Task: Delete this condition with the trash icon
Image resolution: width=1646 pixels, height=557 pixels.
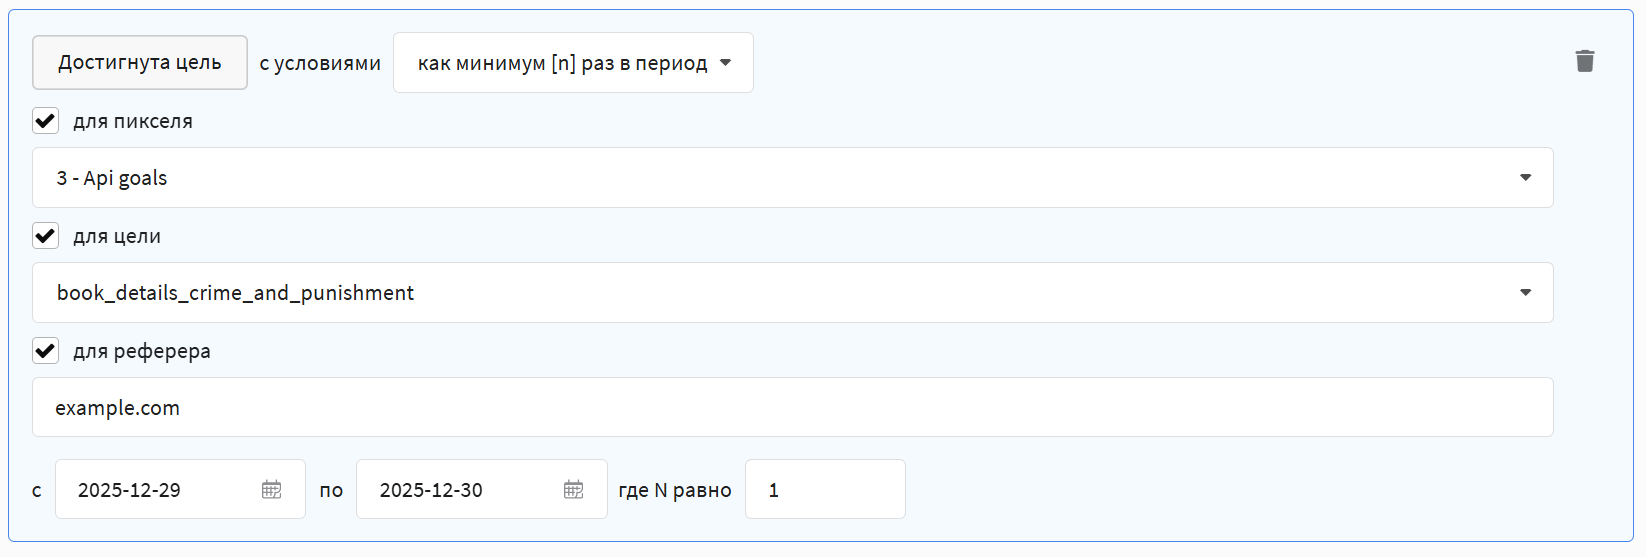Action: [1584, 61]
